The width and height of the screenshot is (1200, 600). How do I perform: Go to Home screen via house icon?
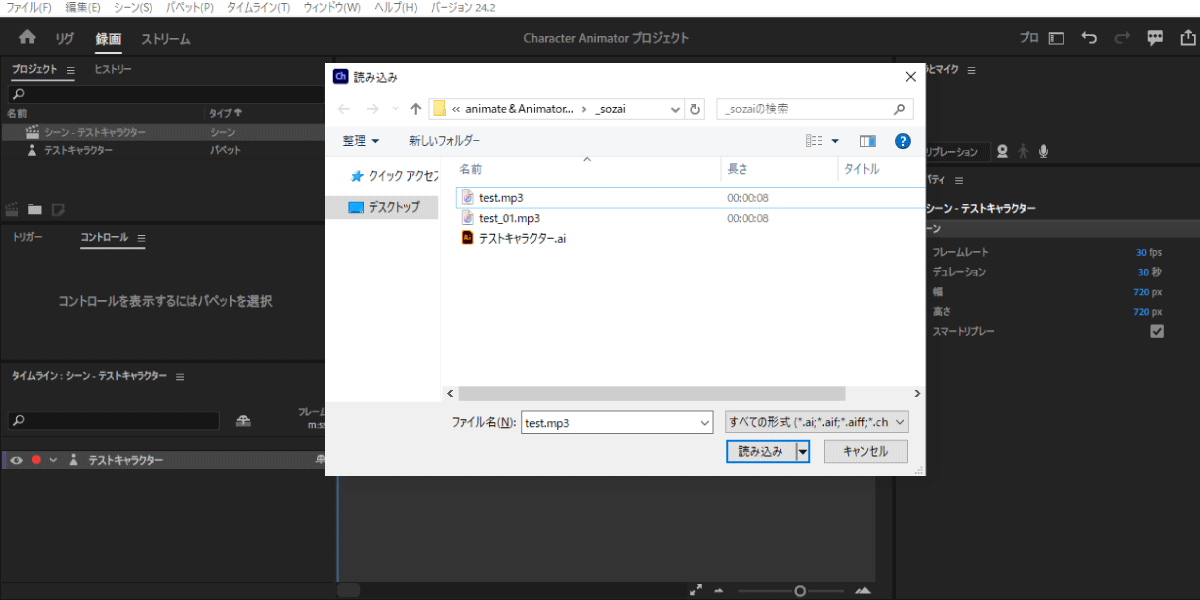pyautogui.click(x=27, y=38)
